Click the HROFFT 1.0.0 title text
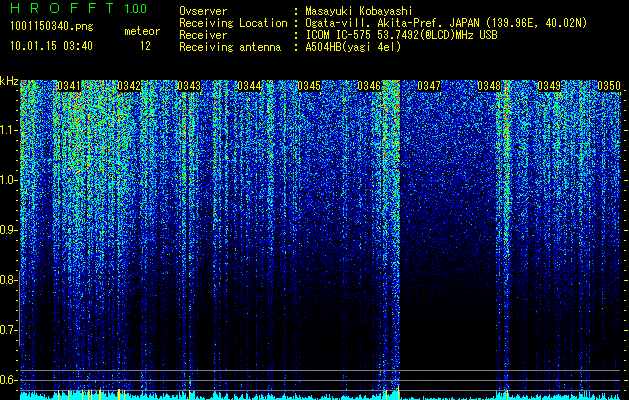This screenshot has height=400, width=629. pyautogui.click(x=78, y=8)
